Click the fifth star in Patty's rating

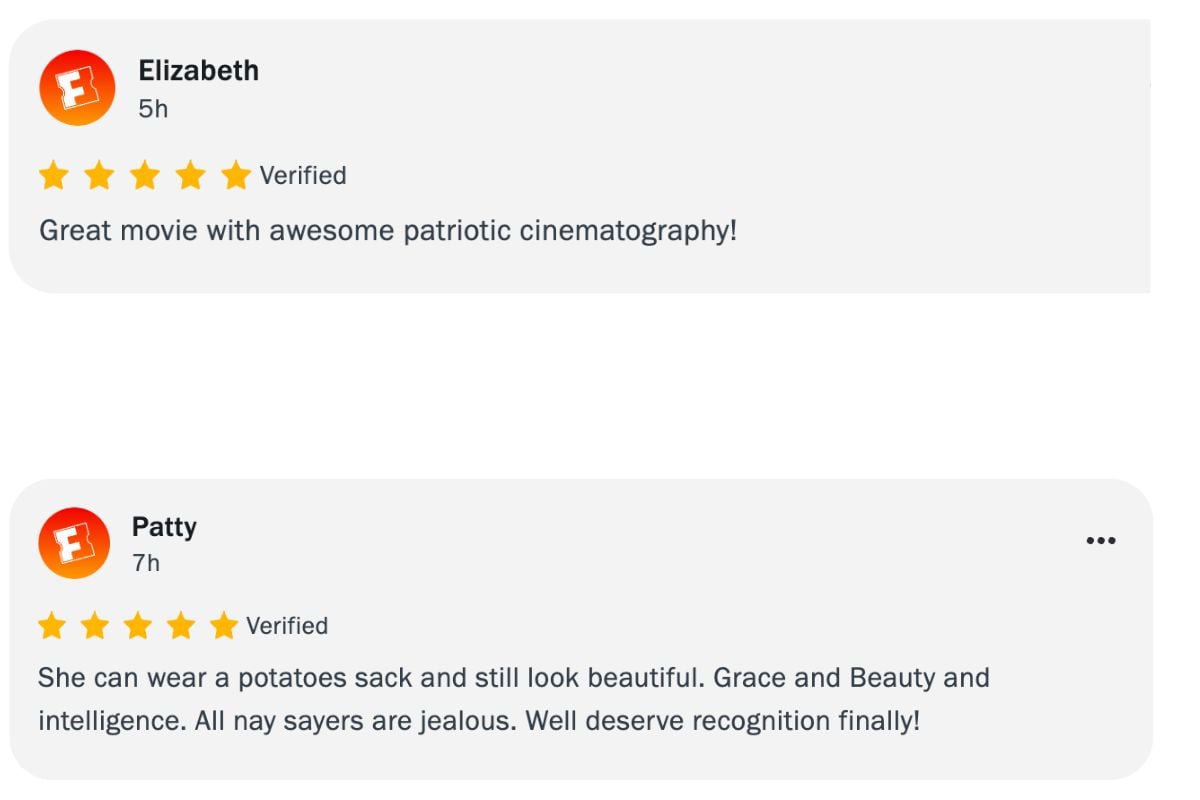coord(224,626)
